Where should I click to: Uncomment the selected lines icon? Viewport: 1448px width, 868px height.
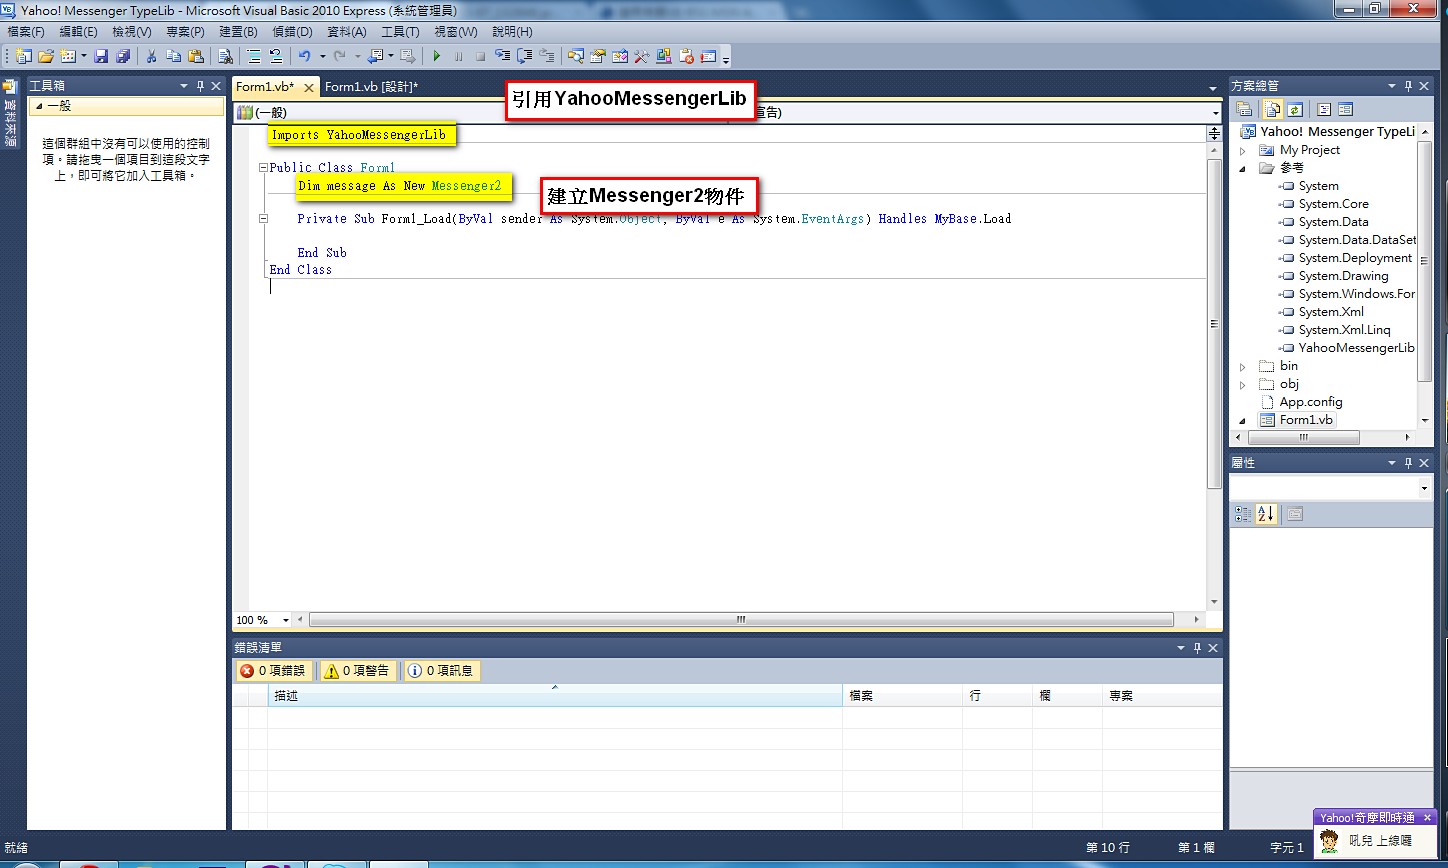pyautogui.click(x=275, y=56)
